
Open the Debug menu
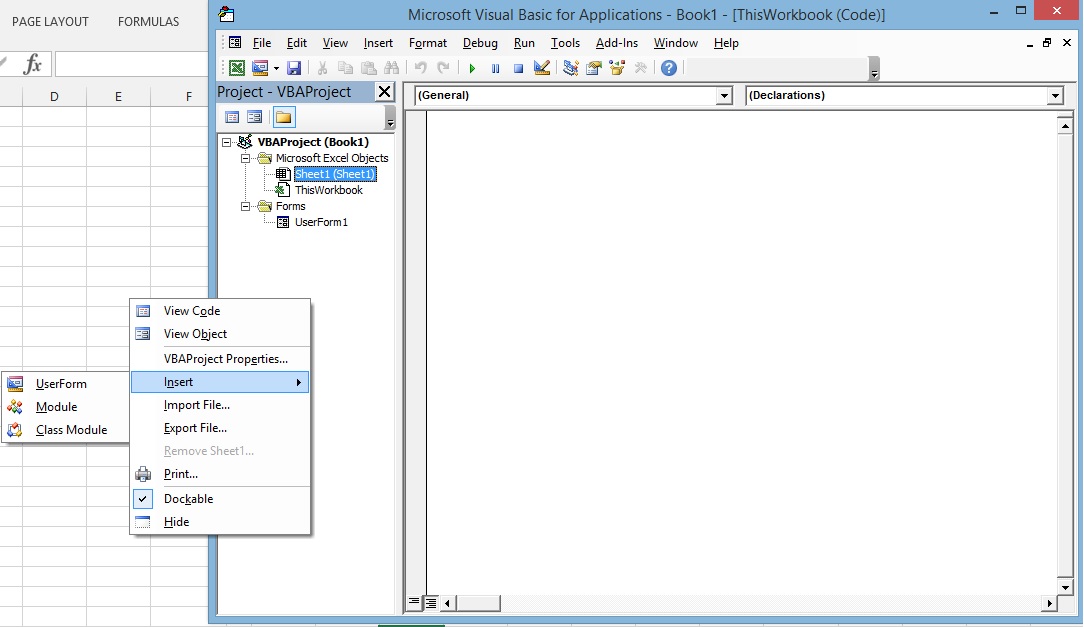[480, 43]
